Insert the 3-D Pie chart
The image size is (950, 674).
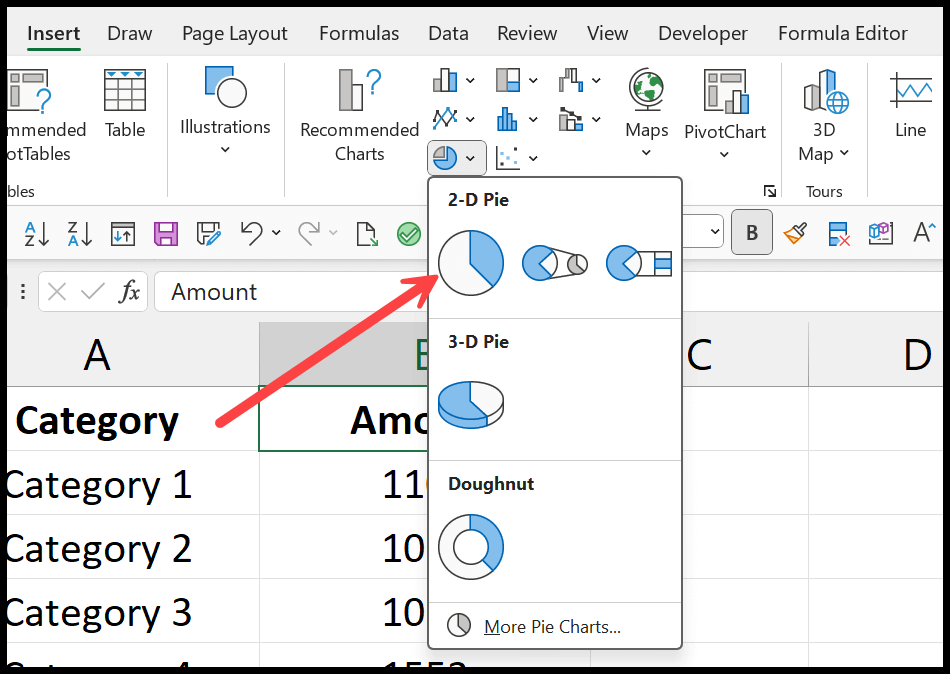(471, 404)
